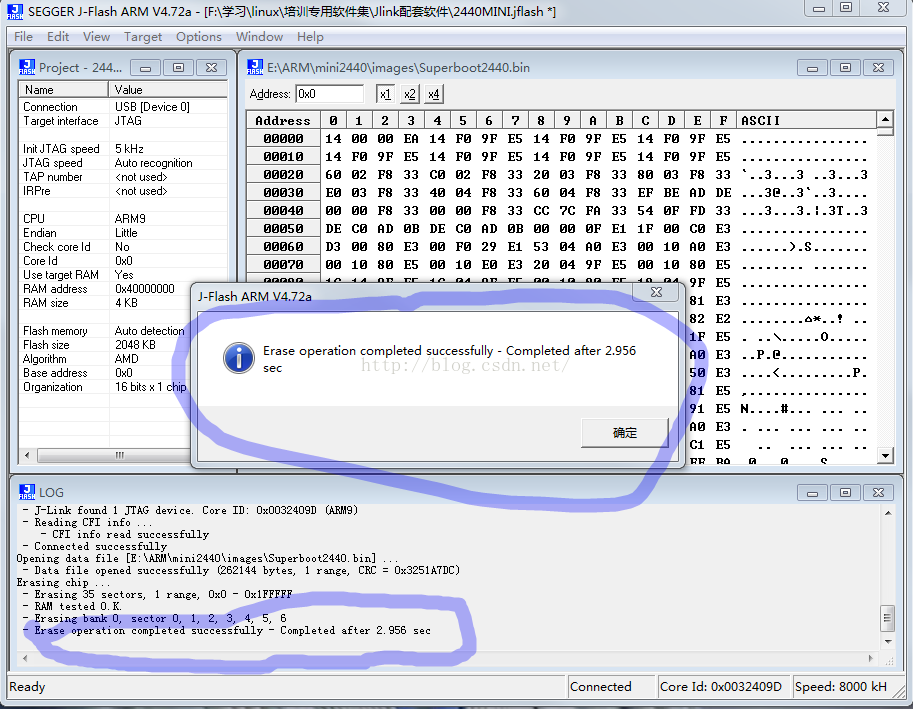The width and height of the screenshot is (913, 709).
Task: Maximize the LOG window
Action: coord(845,492)
